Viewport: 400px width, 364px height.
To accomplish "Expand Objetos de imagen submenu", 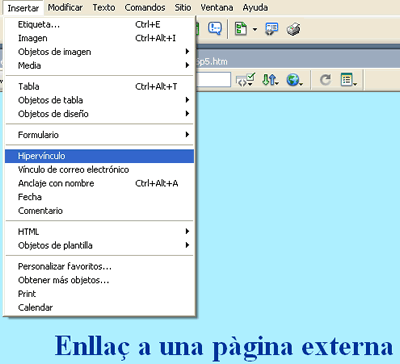I will tap(99, 52).
